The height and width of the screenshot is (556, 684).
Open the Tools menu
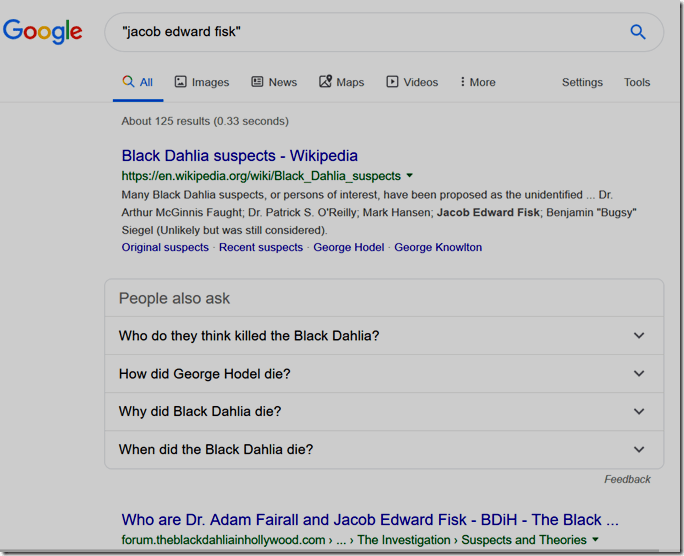point(637,82)
